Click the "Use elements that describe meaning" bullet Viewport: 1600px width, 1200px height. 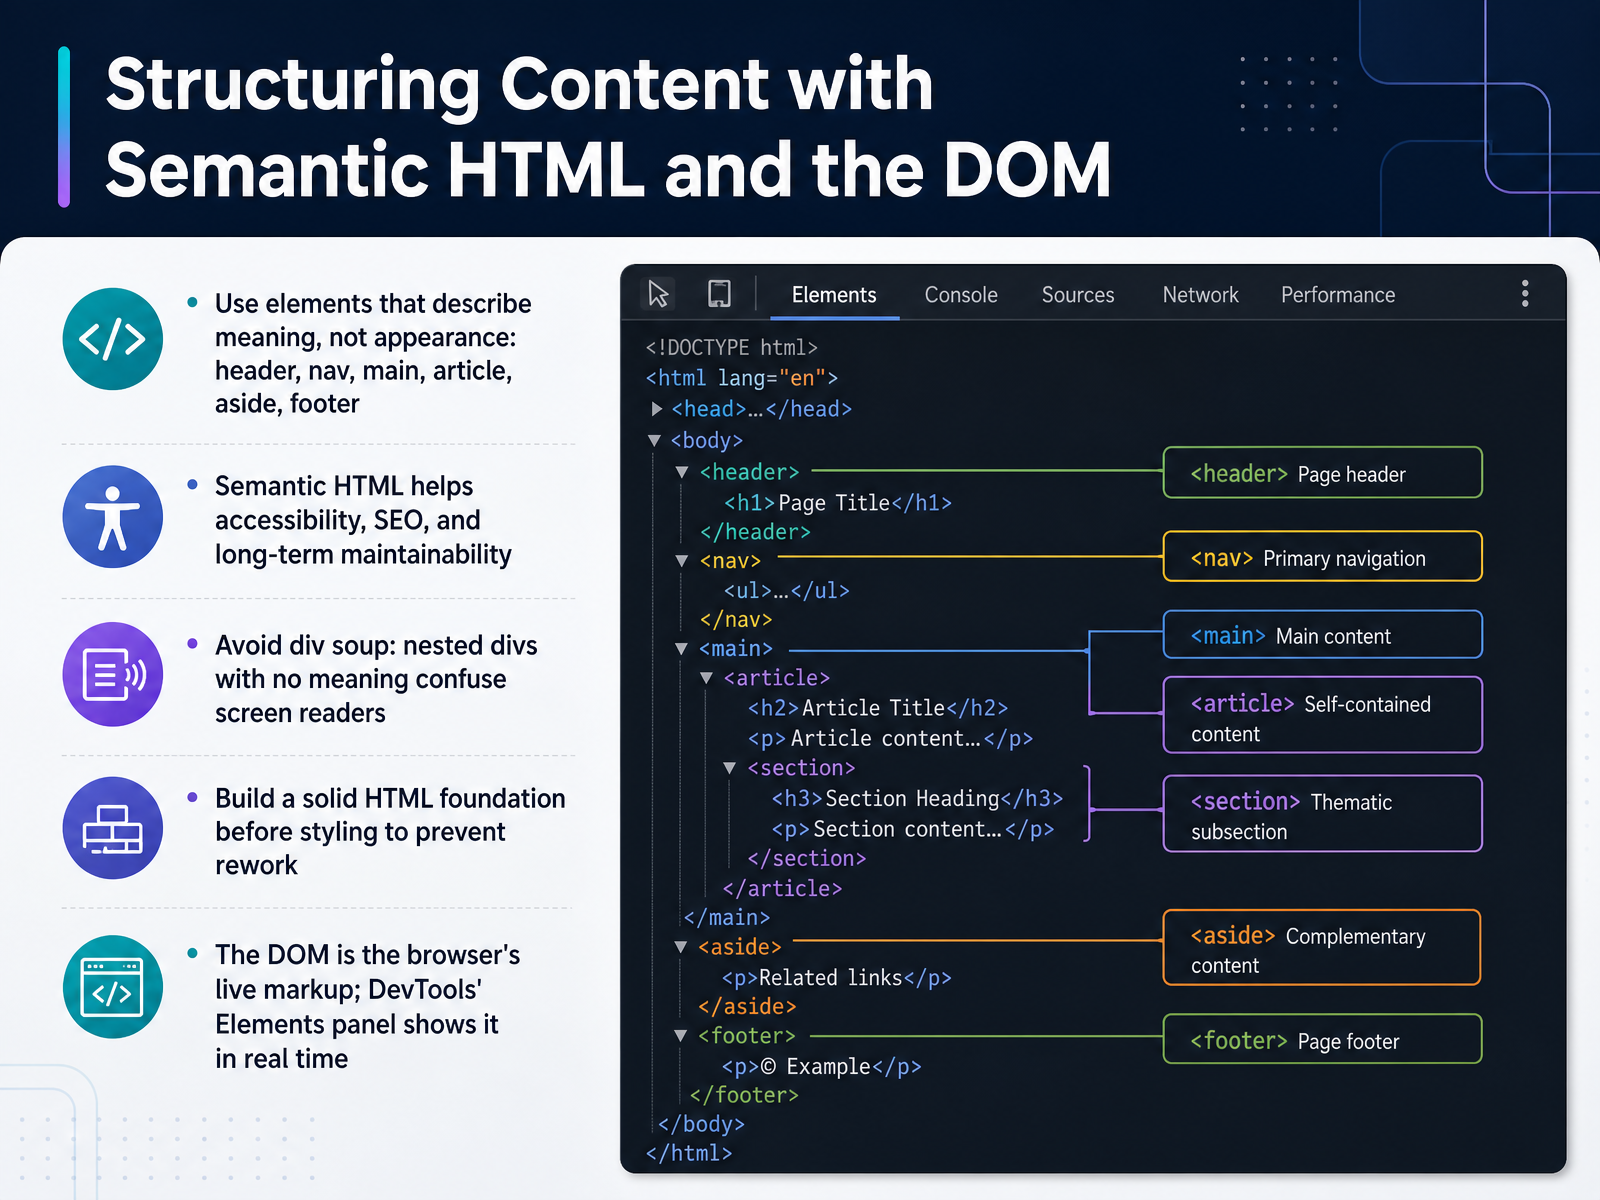[373, 354]
